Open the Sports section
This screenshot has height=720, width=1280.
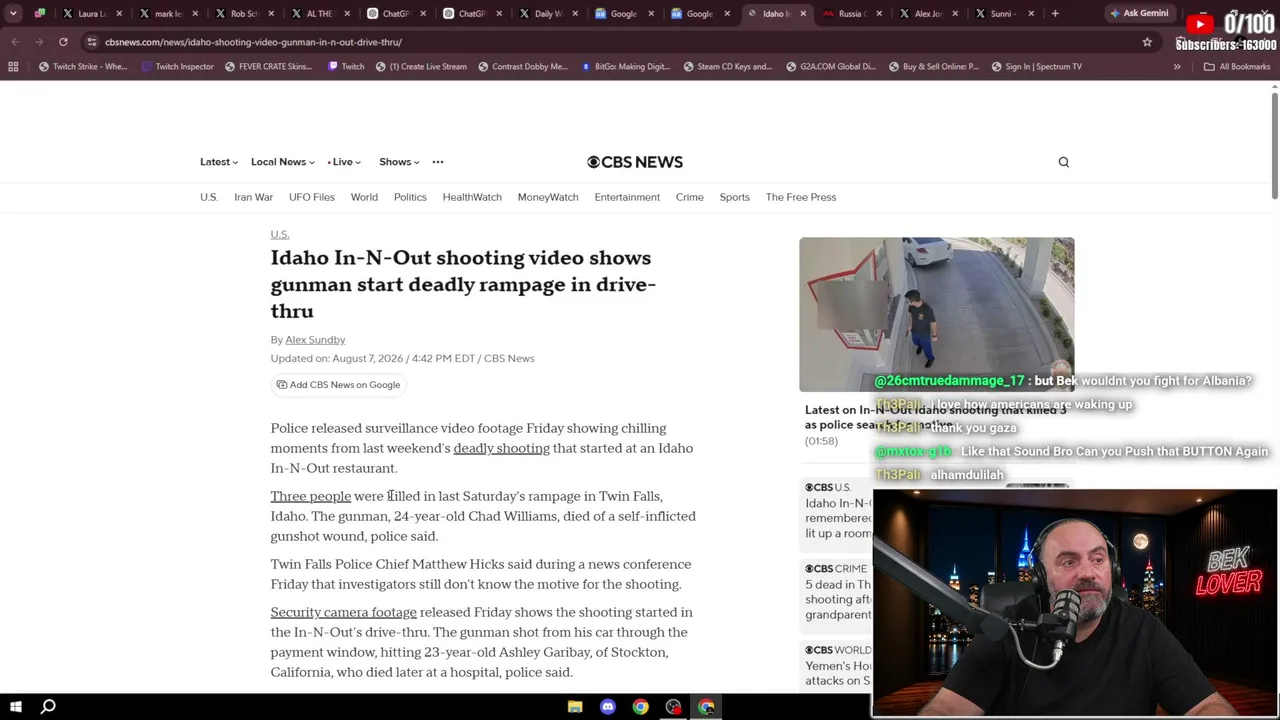pyautogui.click(x=734, y=197)
